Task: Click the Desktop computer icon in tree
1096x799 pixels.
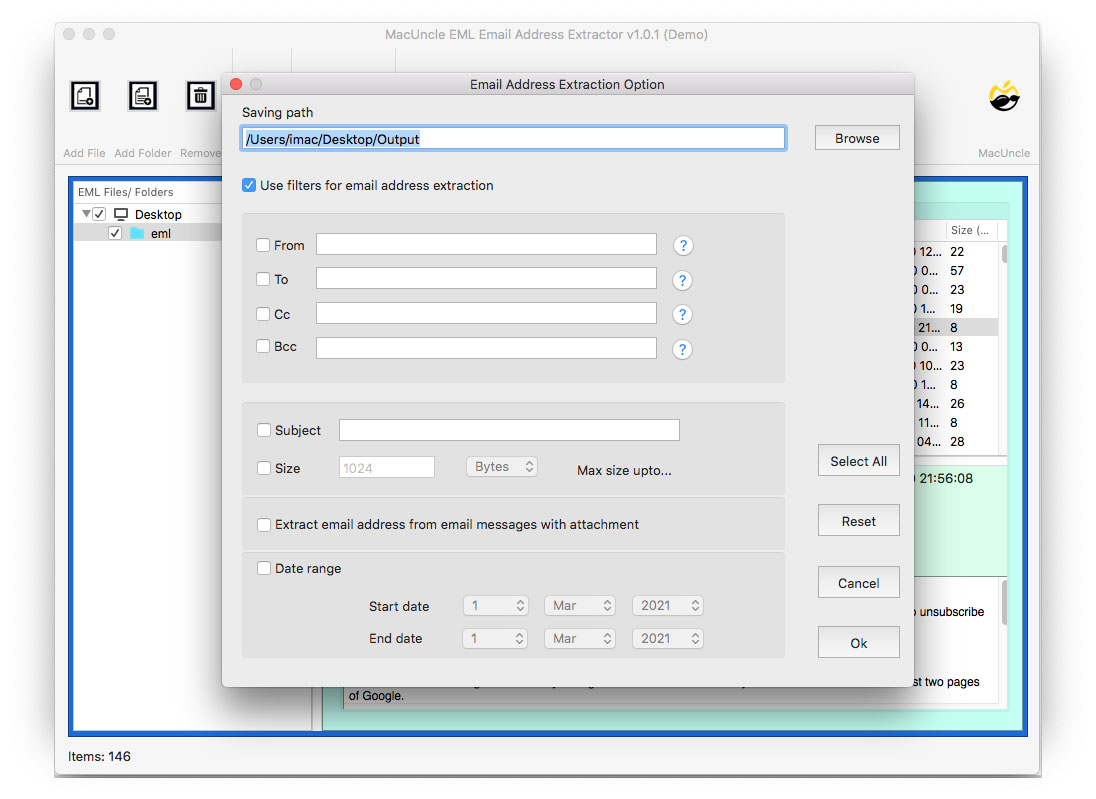Action: [121, 214]
